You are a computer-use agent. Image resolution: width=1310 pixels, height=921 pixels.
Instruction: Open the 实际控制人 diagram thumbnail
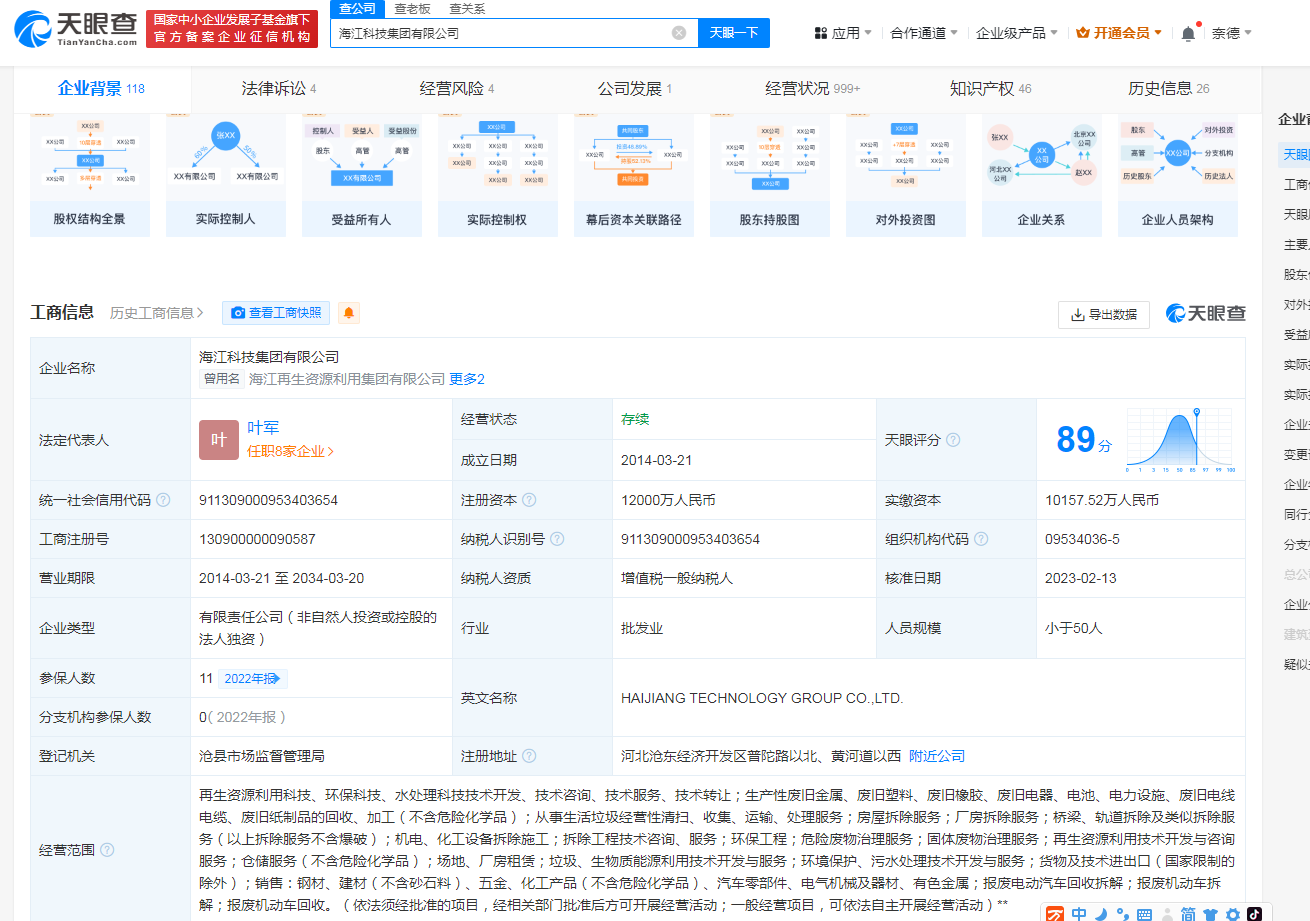pyautogui.click(x=226, y=175)
